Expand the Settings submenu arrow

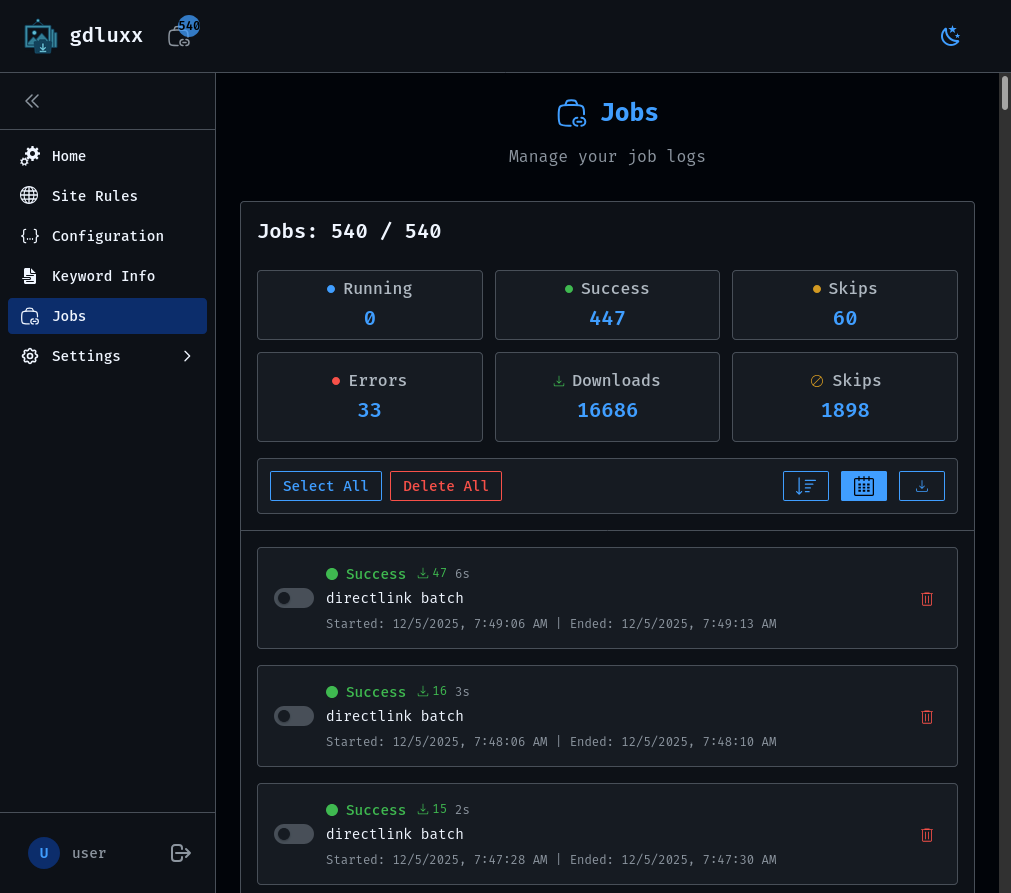tap(186, 356)
